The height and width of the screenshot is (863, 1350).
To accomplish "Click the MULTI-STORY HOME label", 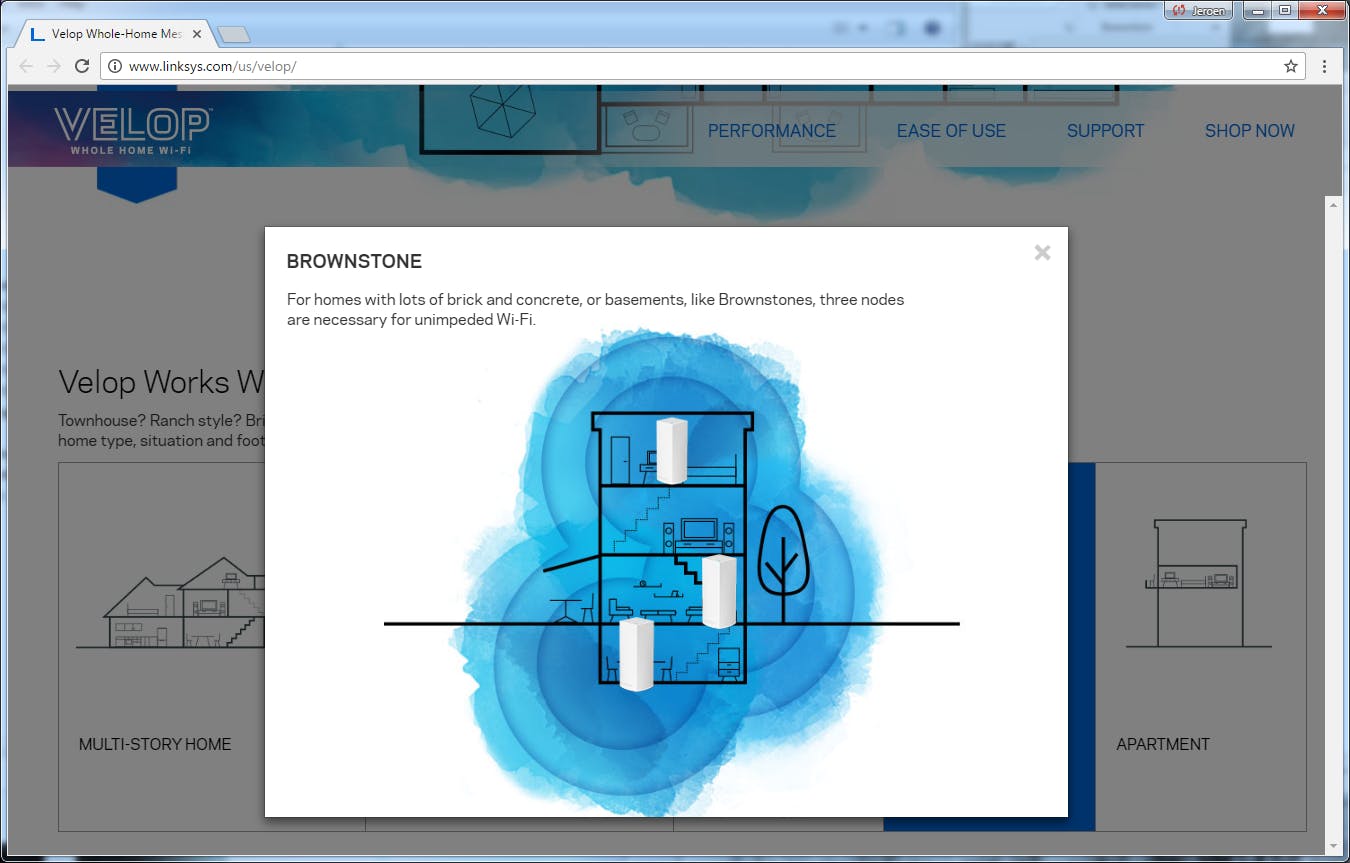I will (155, 744).
